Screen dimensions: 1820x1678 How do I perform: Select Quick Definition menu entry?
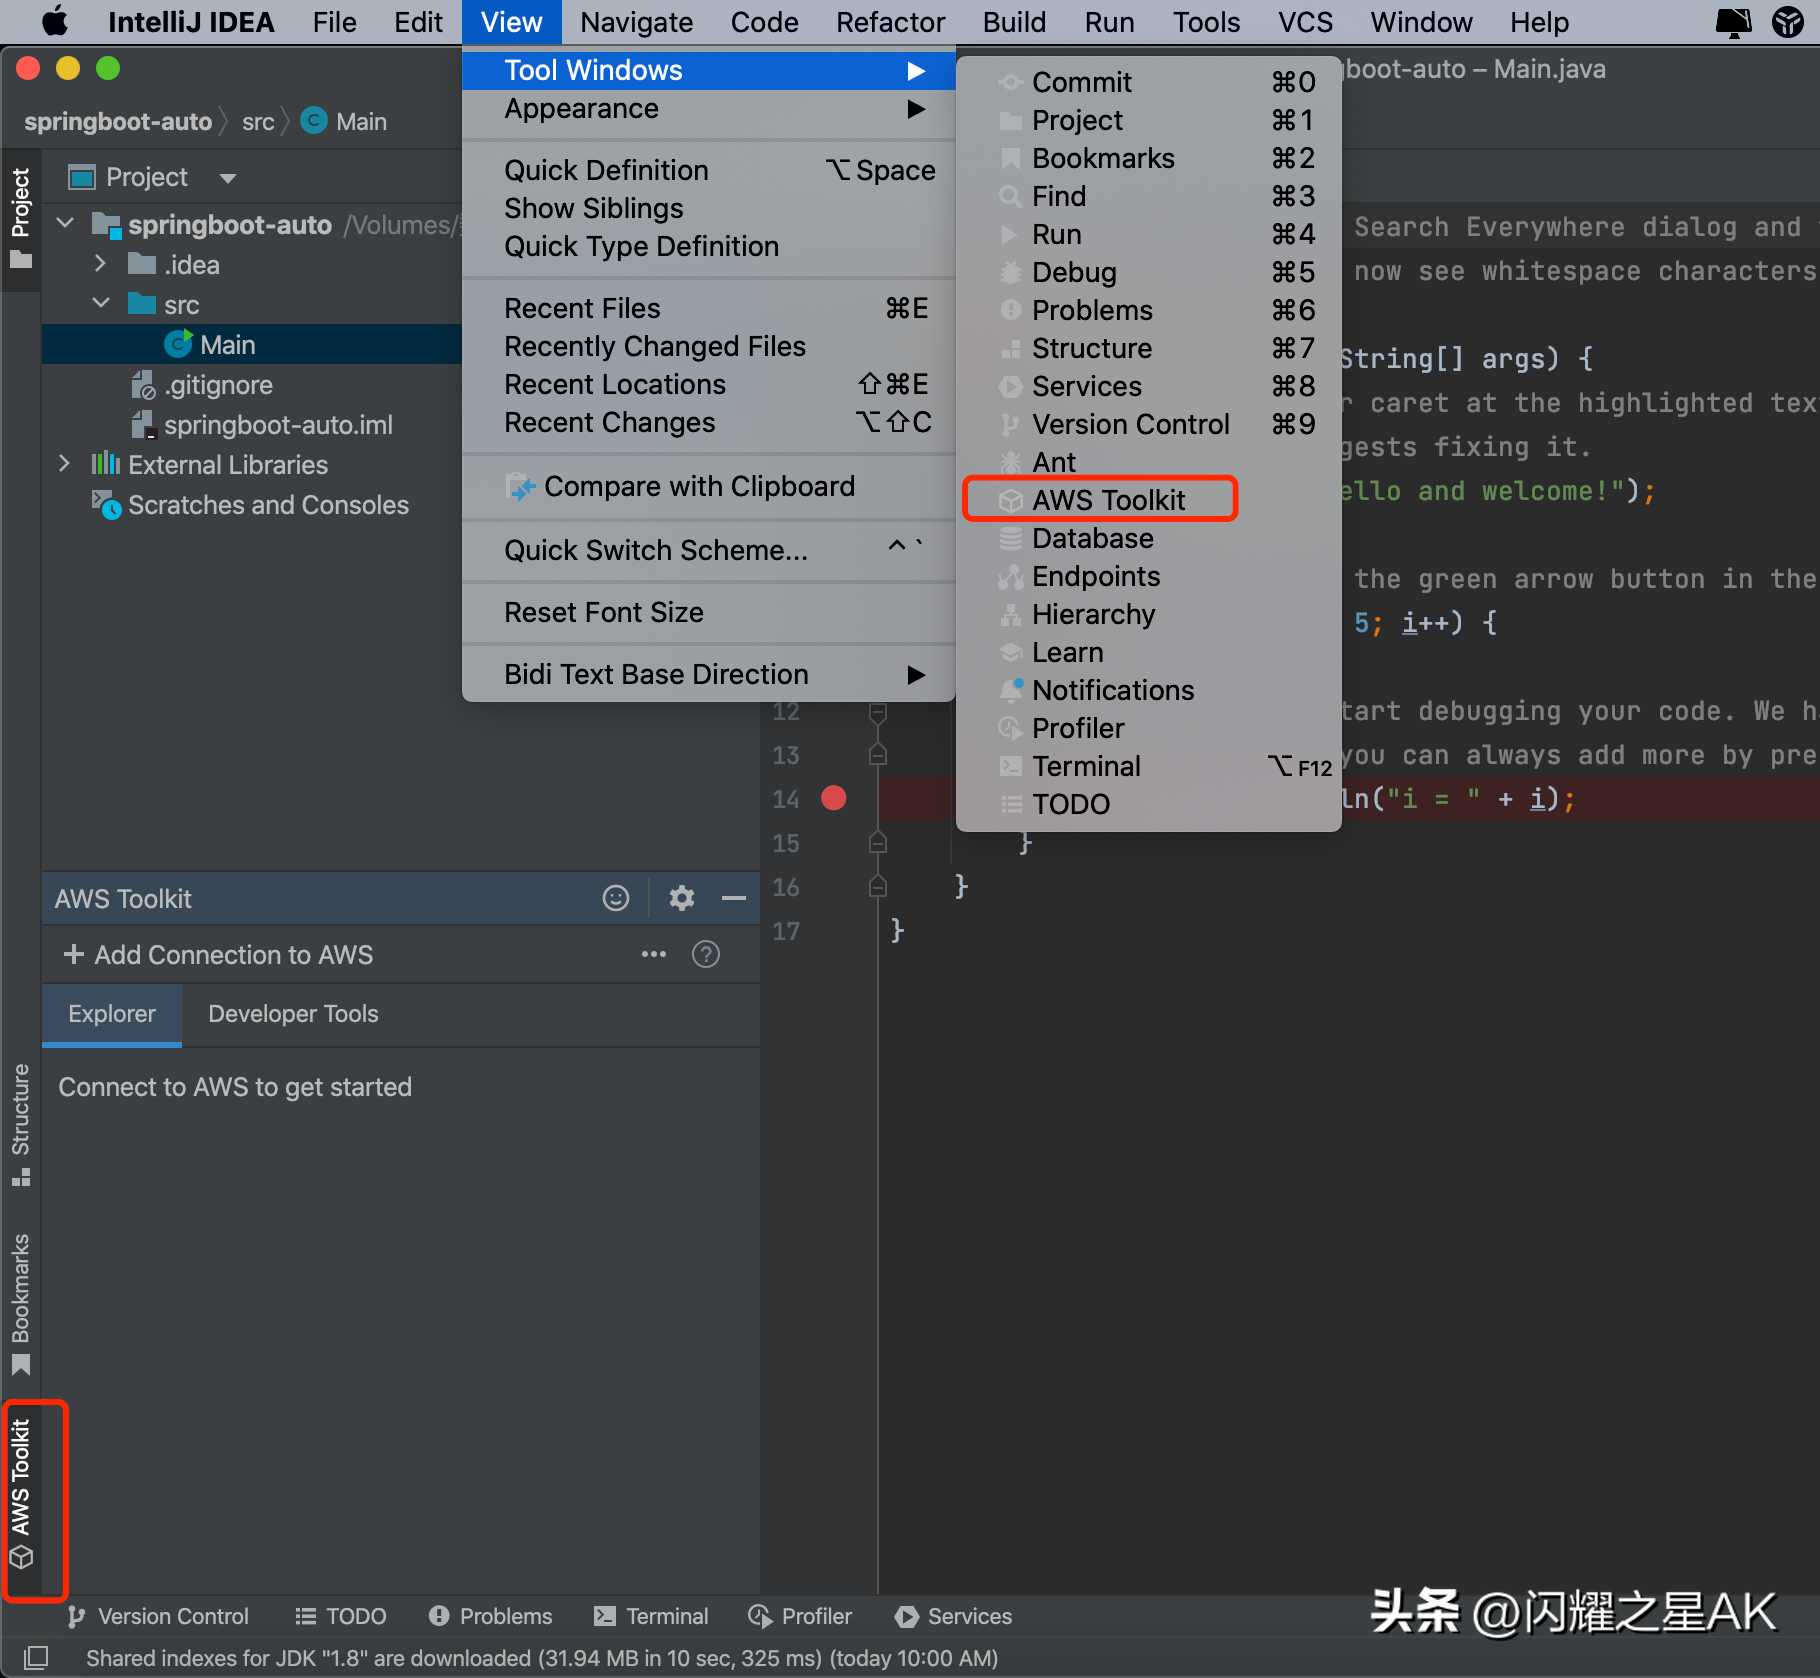point(708,170)
